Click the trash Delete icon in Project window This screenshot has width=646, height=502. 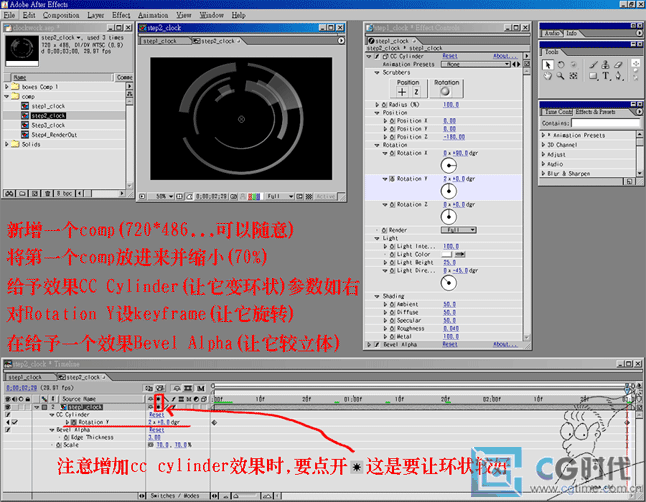[x=48, y=193]
